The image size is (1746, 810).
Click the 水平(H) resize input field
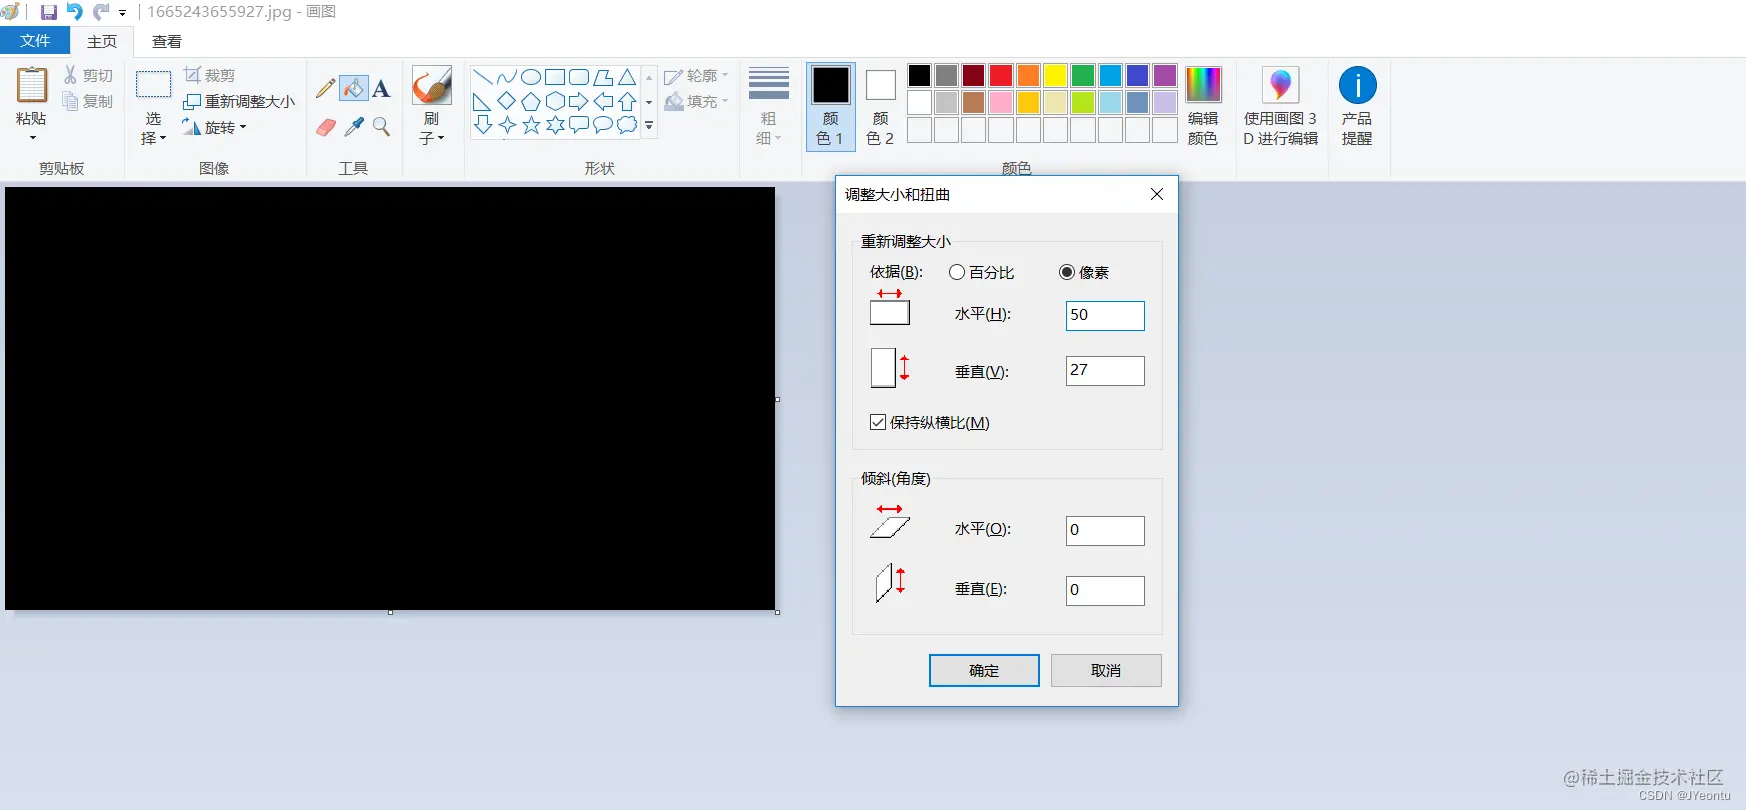coord(1105,315)
